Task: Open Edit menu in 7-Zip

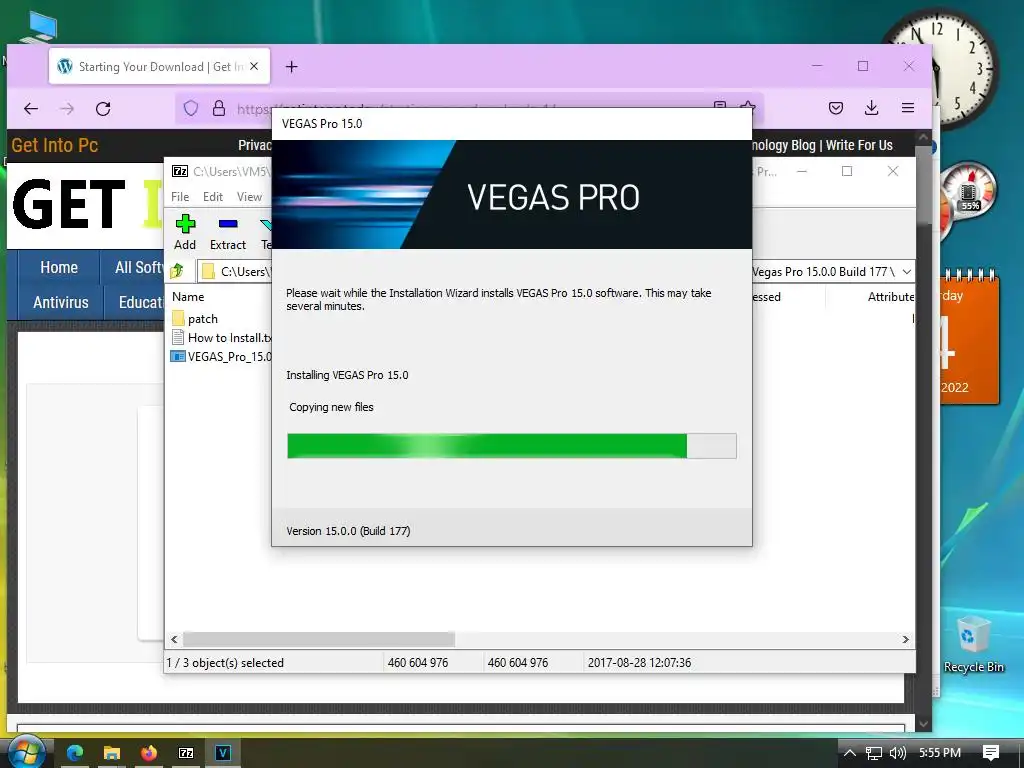Action: click(212, 197)
